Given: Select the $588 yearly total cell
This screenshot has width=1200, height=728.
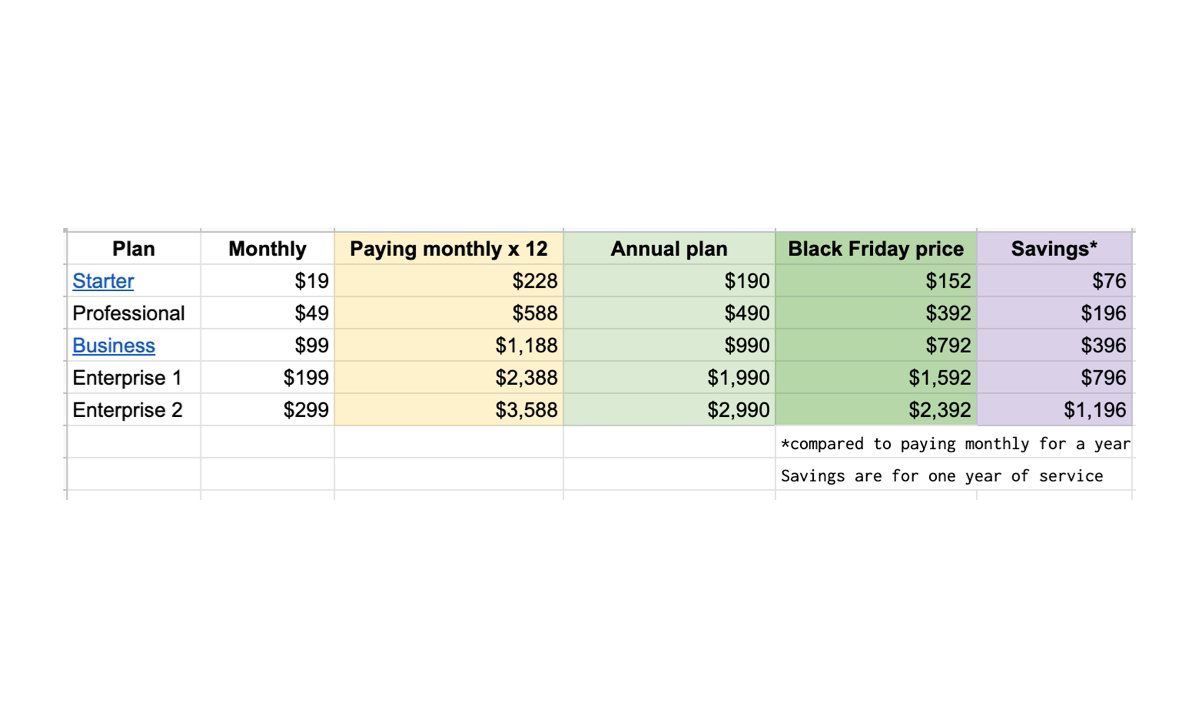Looking at the screenshot, I should point(535,313).
